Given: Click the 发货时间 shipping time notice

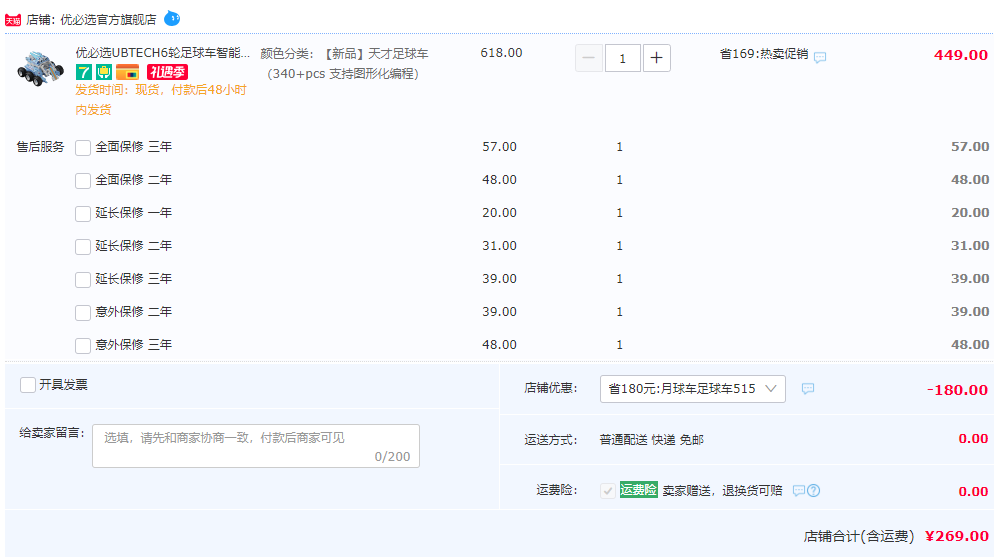Looking at the screenshot, I should (161, 100).
